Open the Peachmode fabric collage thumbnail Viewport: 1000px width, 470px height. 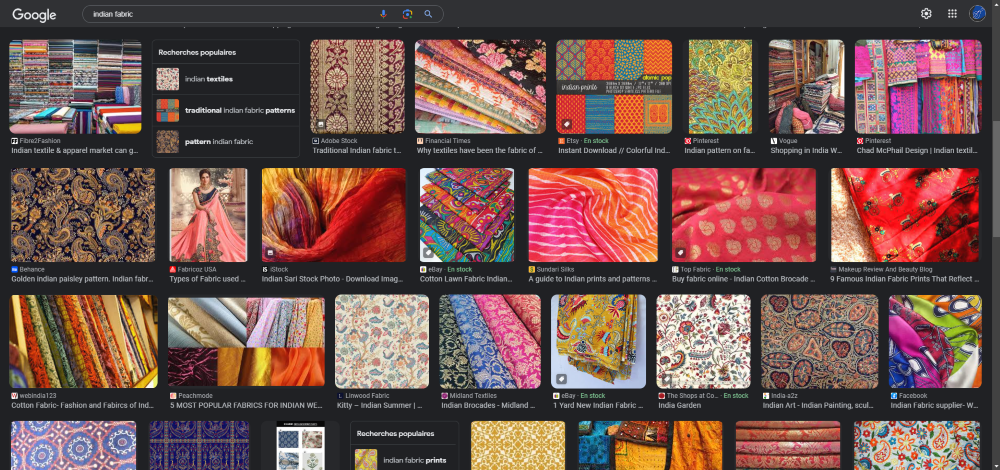click(x=246, y=341)
